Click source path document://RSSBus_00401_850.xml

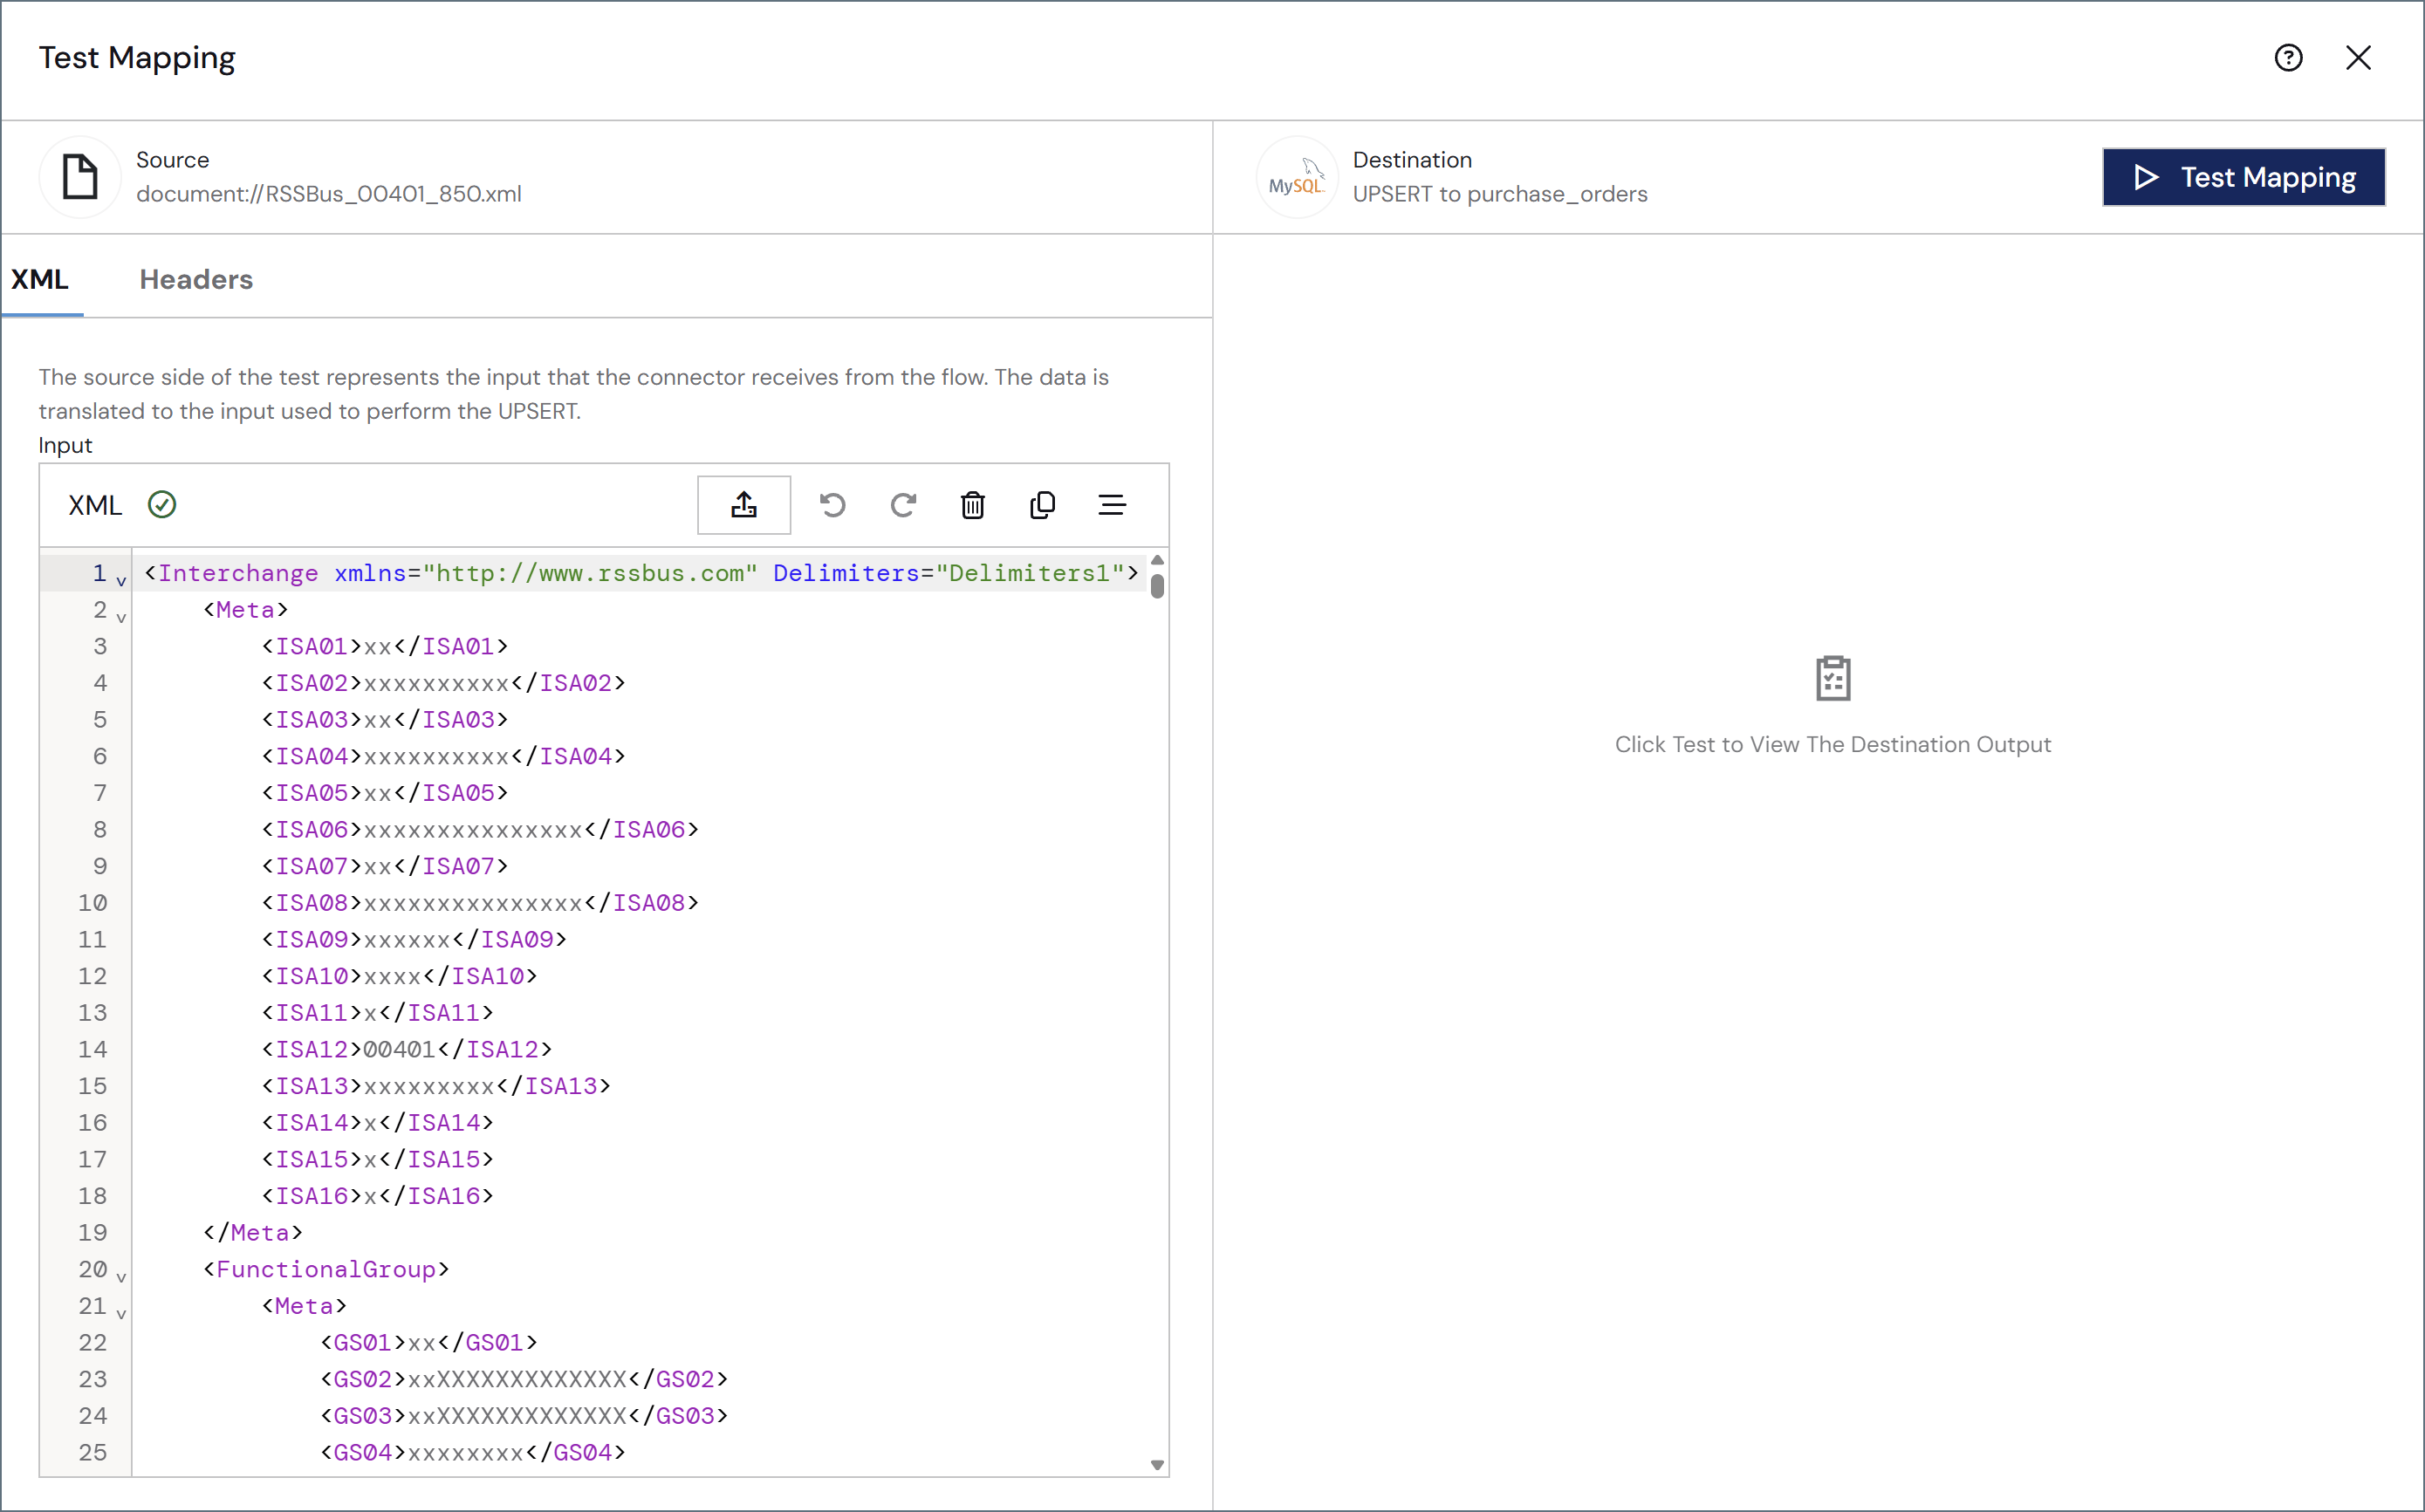pyautogui.click(x=329, y=194)
